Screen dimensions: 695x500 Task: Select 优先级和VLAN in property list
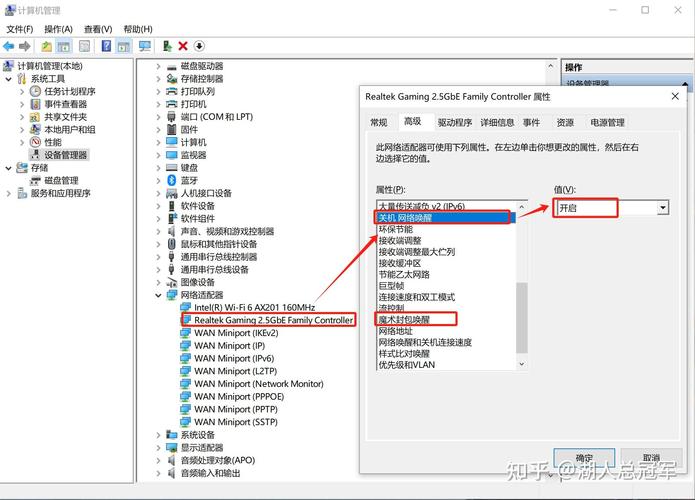coord(406,365)
